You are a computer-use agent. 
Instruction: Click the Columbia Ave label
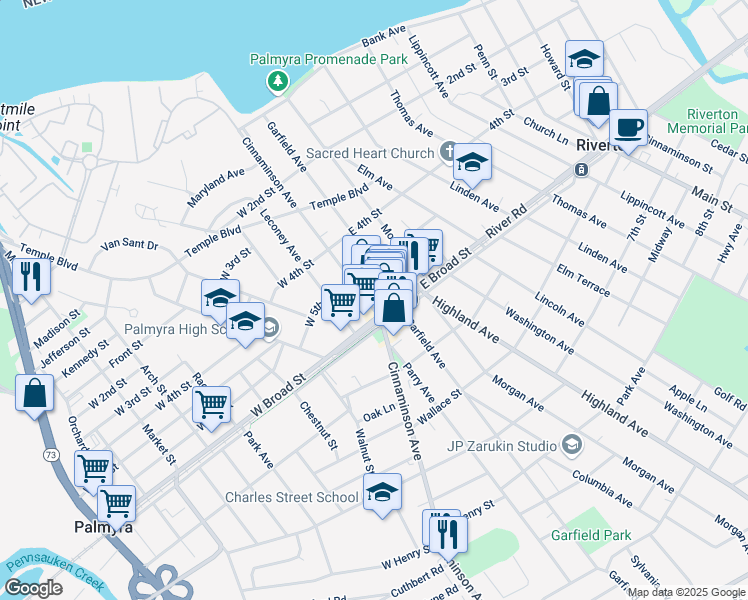pos(602,489)
